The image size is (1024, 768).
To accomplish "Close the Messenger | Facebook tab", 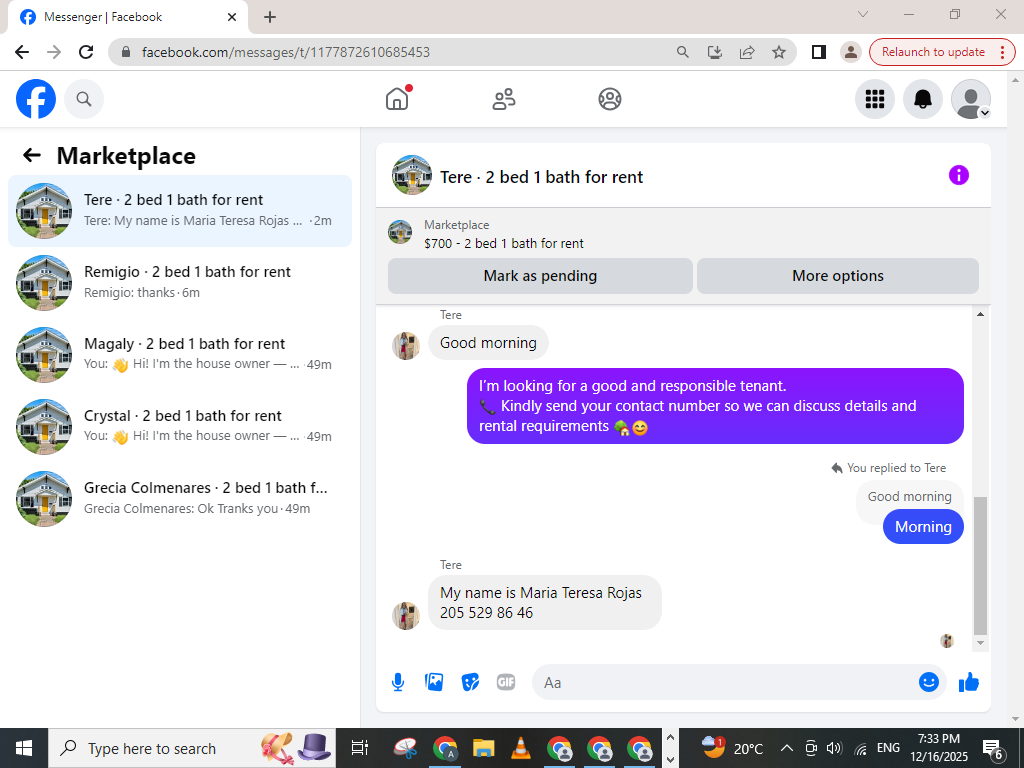I will [232, 17].
